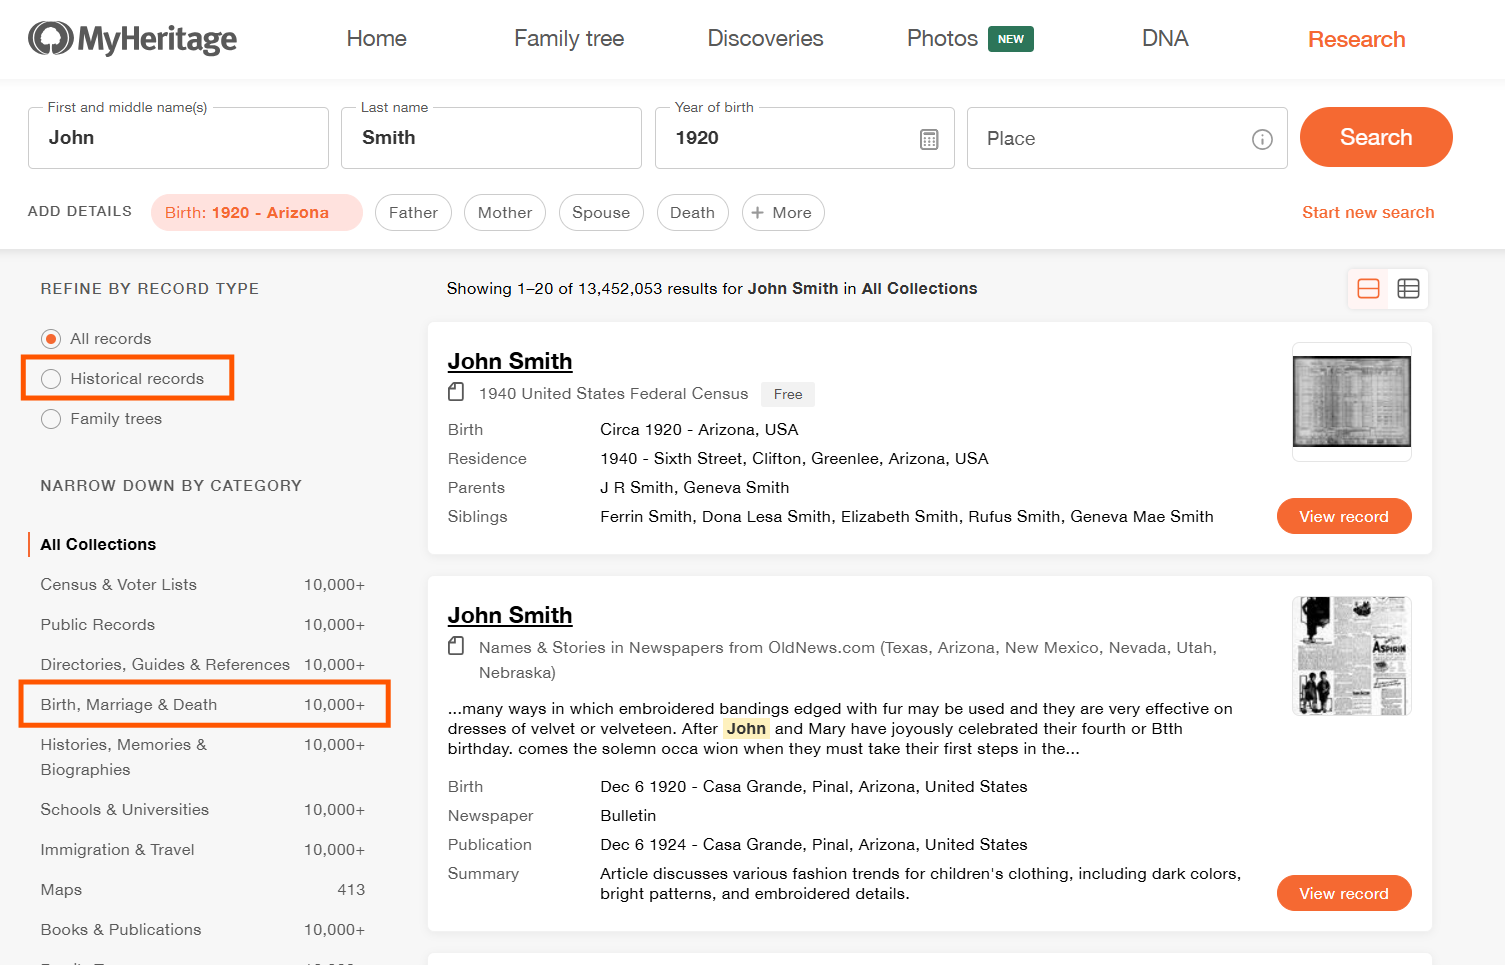Click the Start new search link

1368,212
